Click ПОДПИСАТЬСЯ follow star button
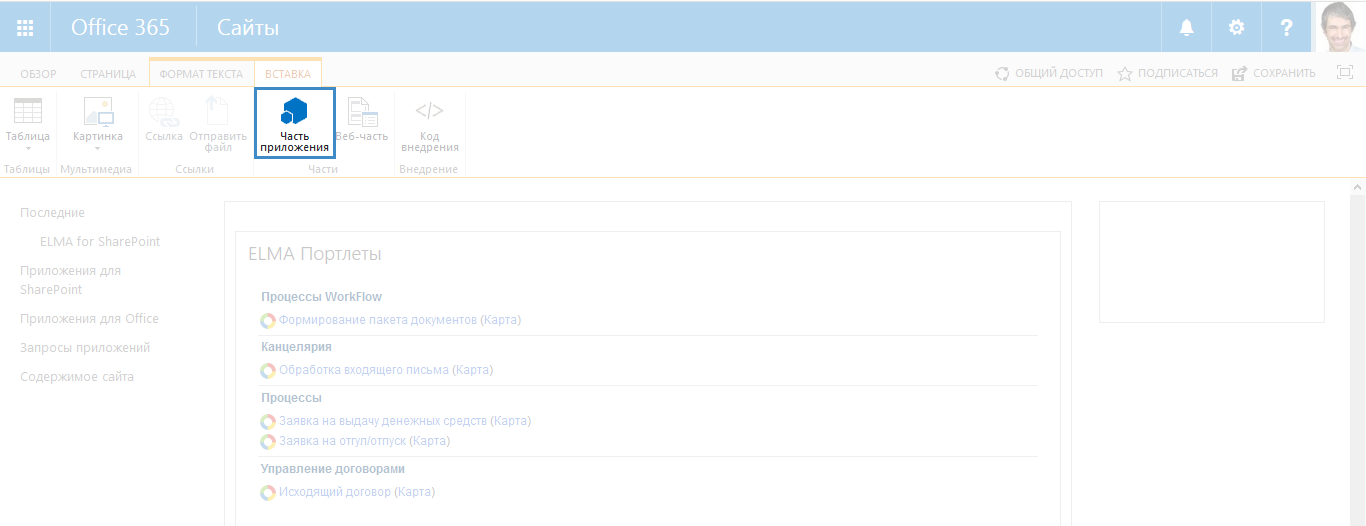 coord(1167,73)
